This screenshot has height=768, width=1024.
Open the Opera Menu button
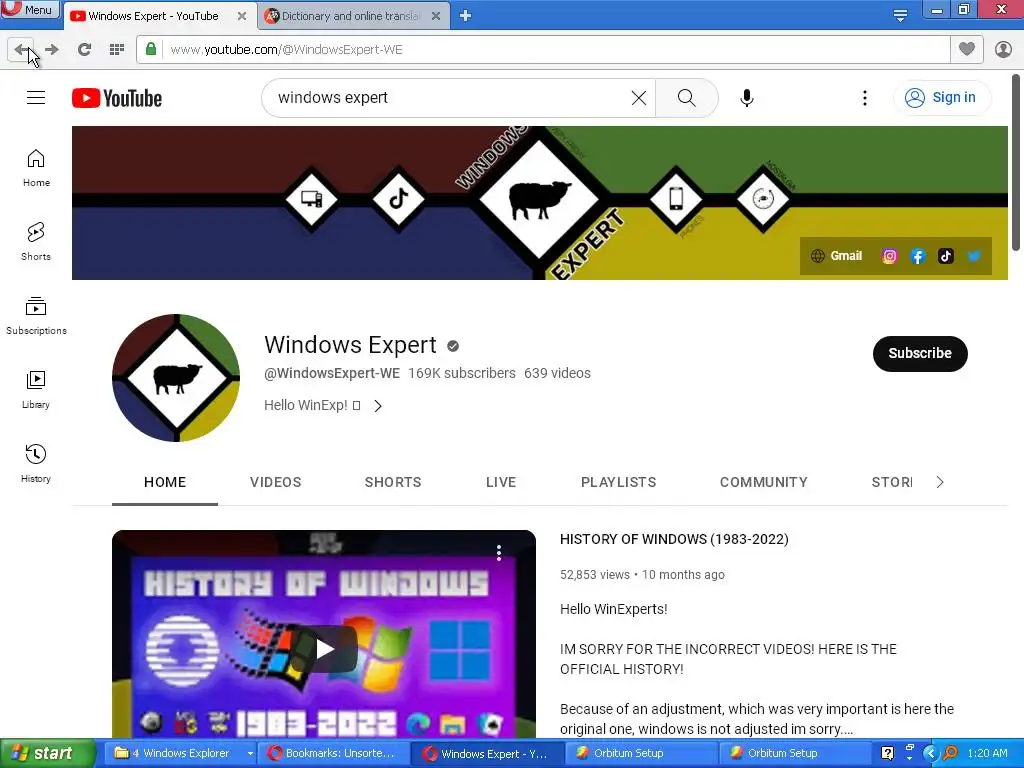30,9
